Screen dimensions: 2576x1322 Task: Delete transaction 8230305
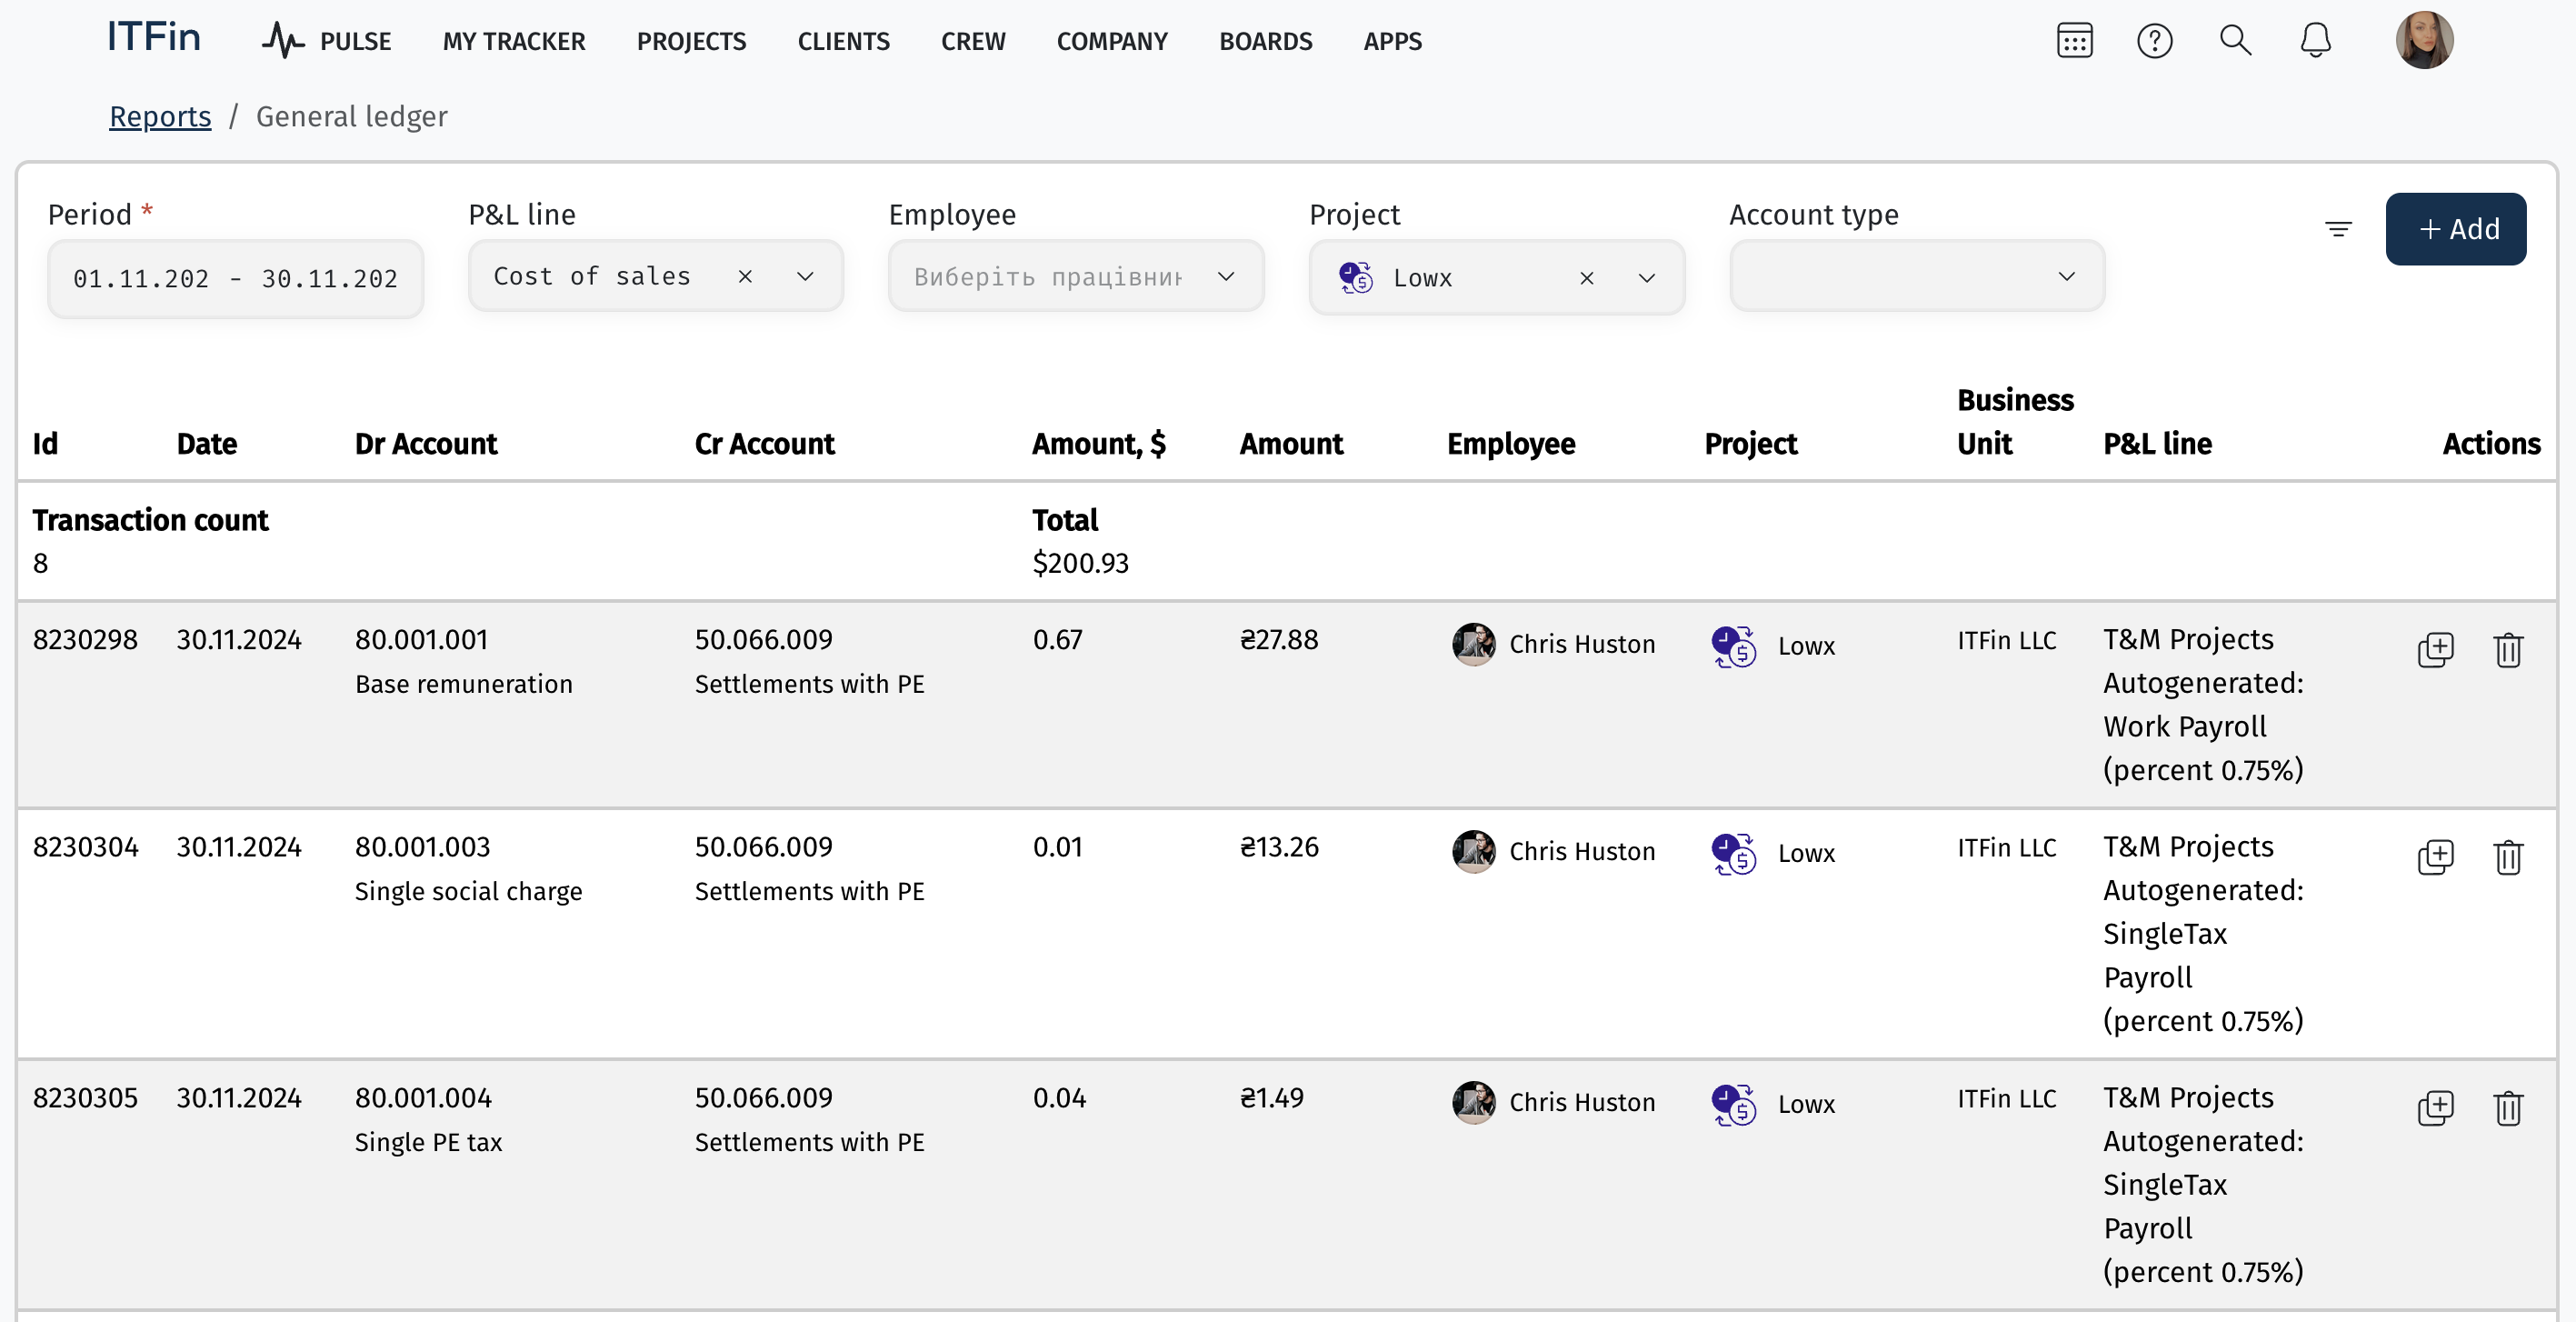(2508, 1108)
